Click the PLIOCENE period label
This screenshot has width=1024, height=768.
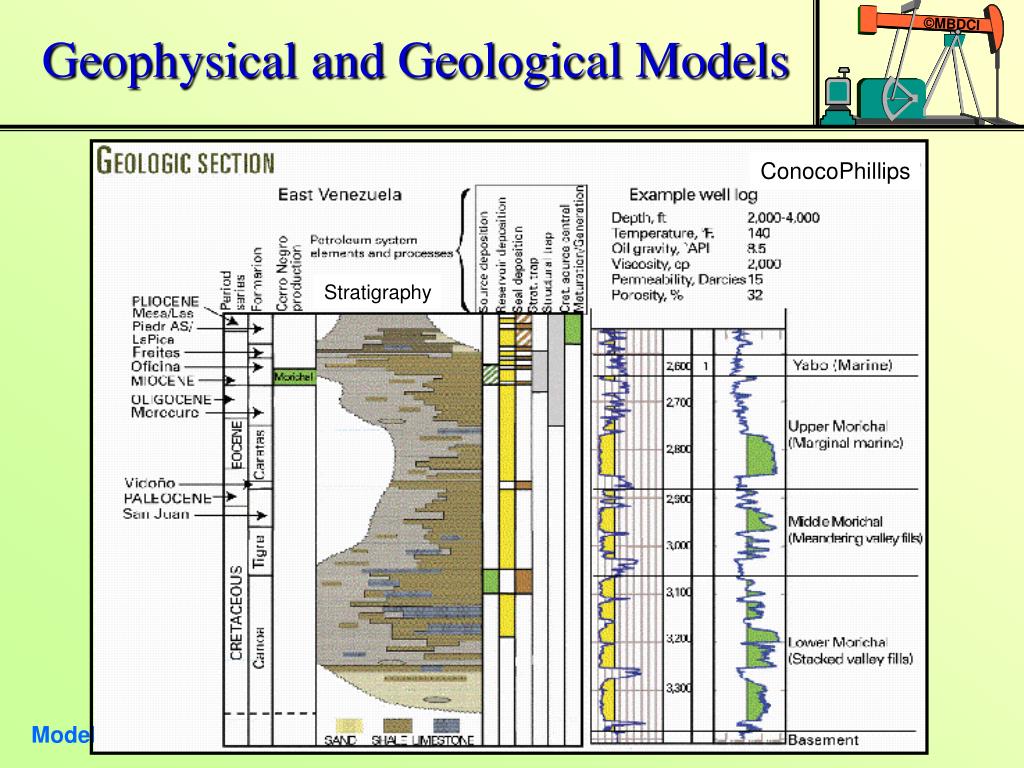pyautogui.click(x=165, y=301)
